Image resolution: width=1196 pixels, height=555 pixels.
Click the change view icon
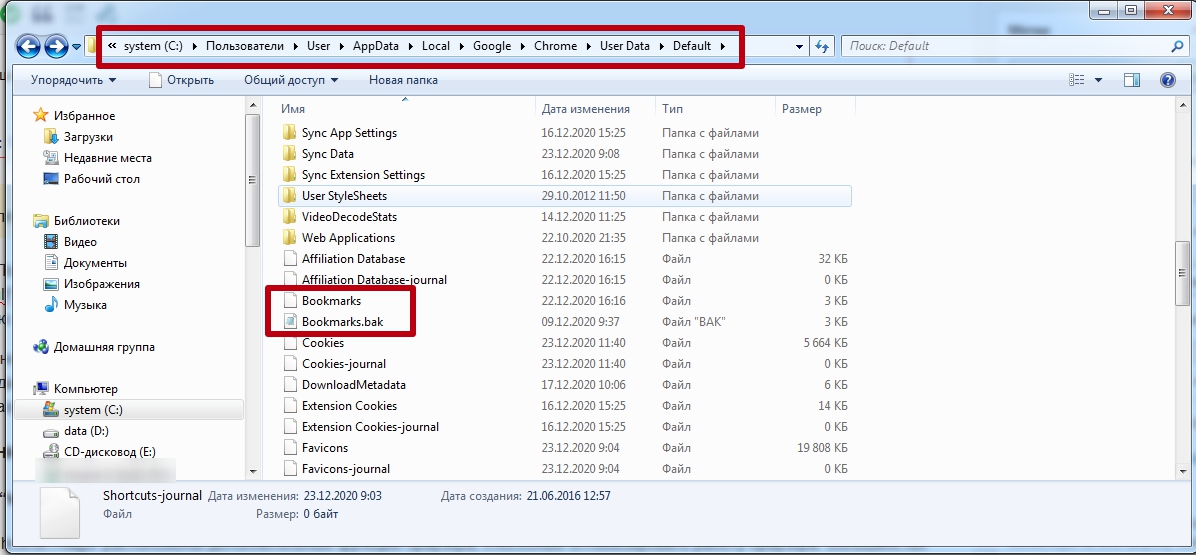click(x=1077, y=80)
